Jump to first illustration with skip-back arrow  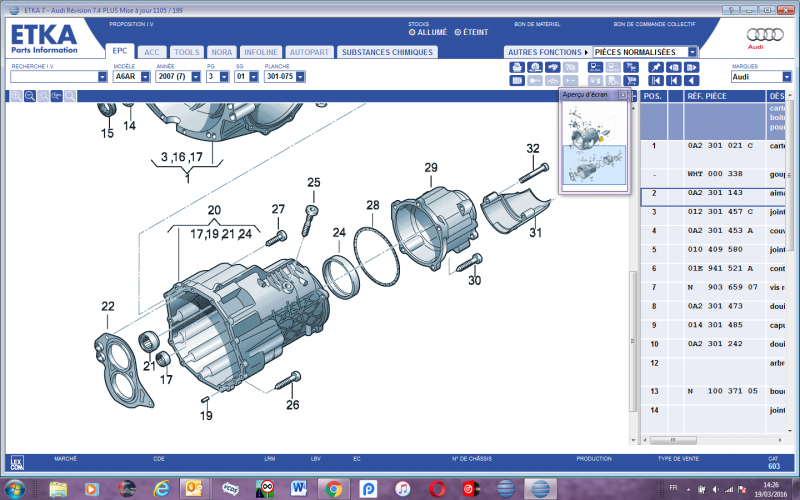tap(656, 80)
